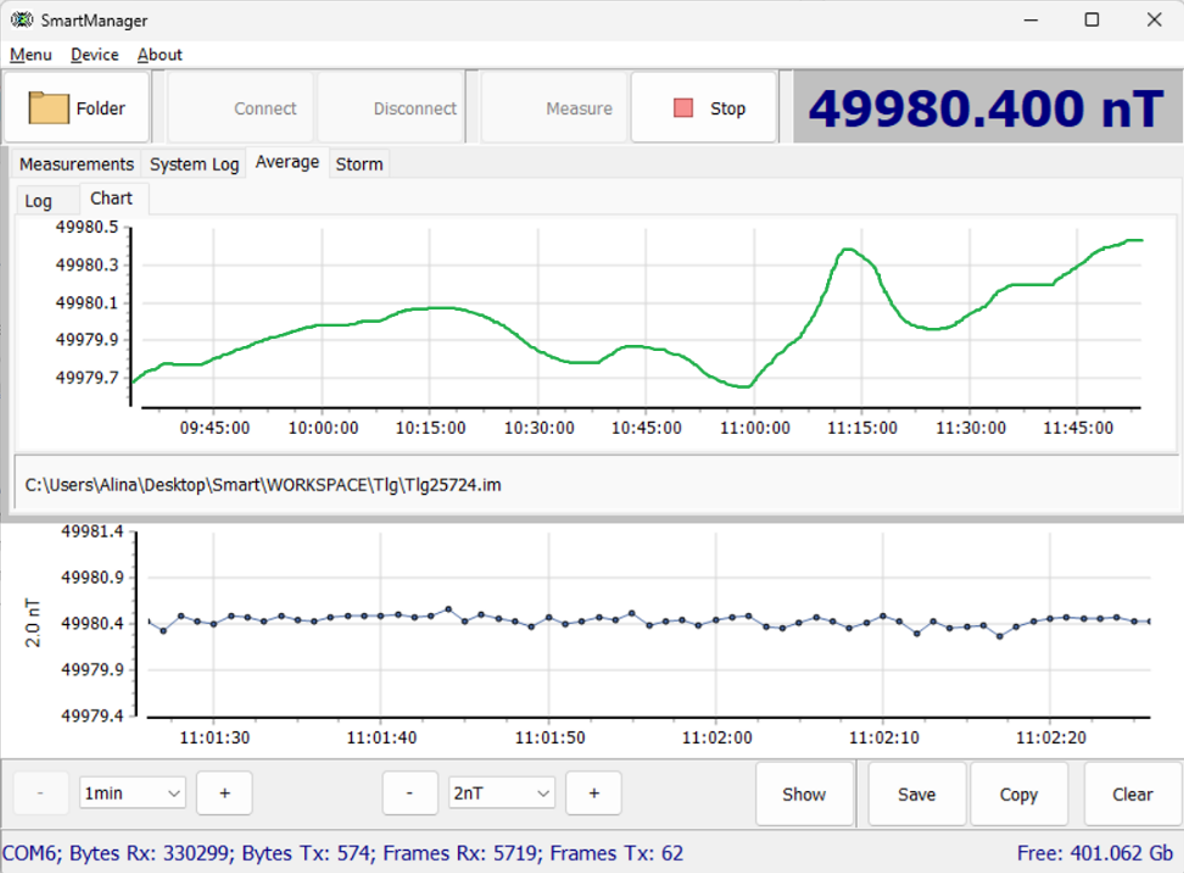This screenshot has height=885, width=1198.
Task: Expand the 2nT scale dropdown
Action: click(x=501, y=793)
